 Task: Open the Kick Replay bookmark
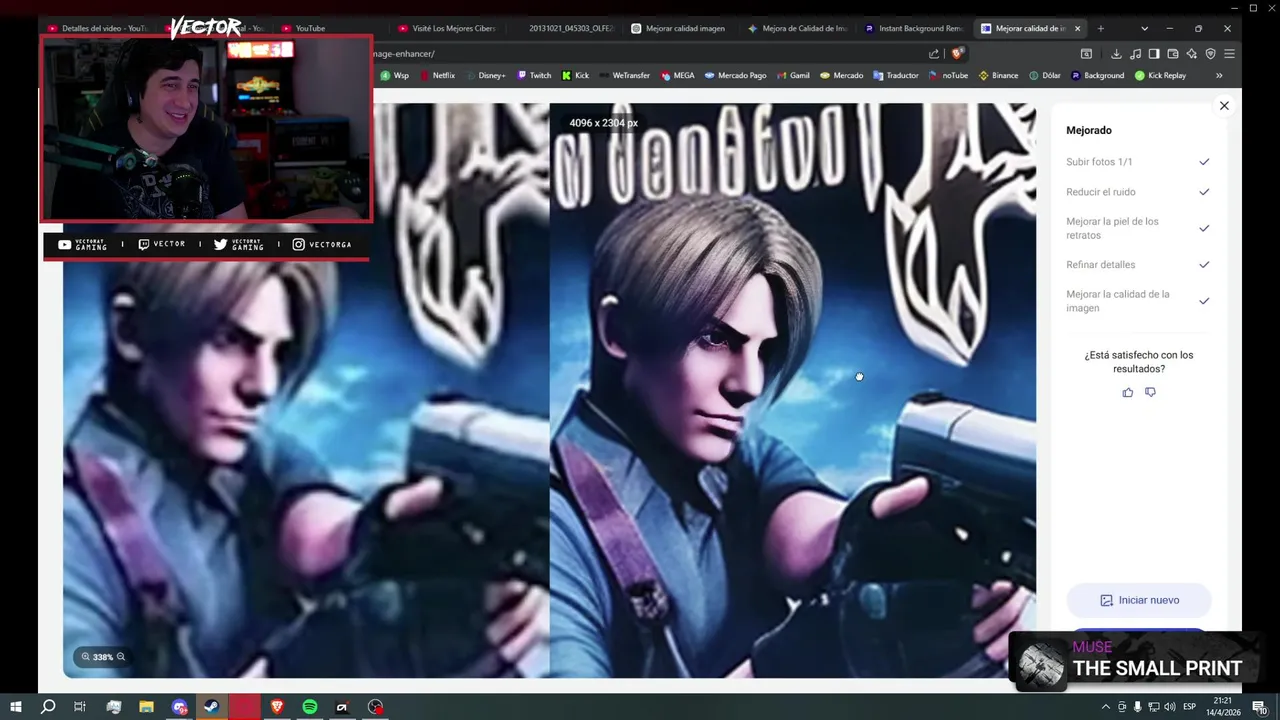(x=1160, y=75)
